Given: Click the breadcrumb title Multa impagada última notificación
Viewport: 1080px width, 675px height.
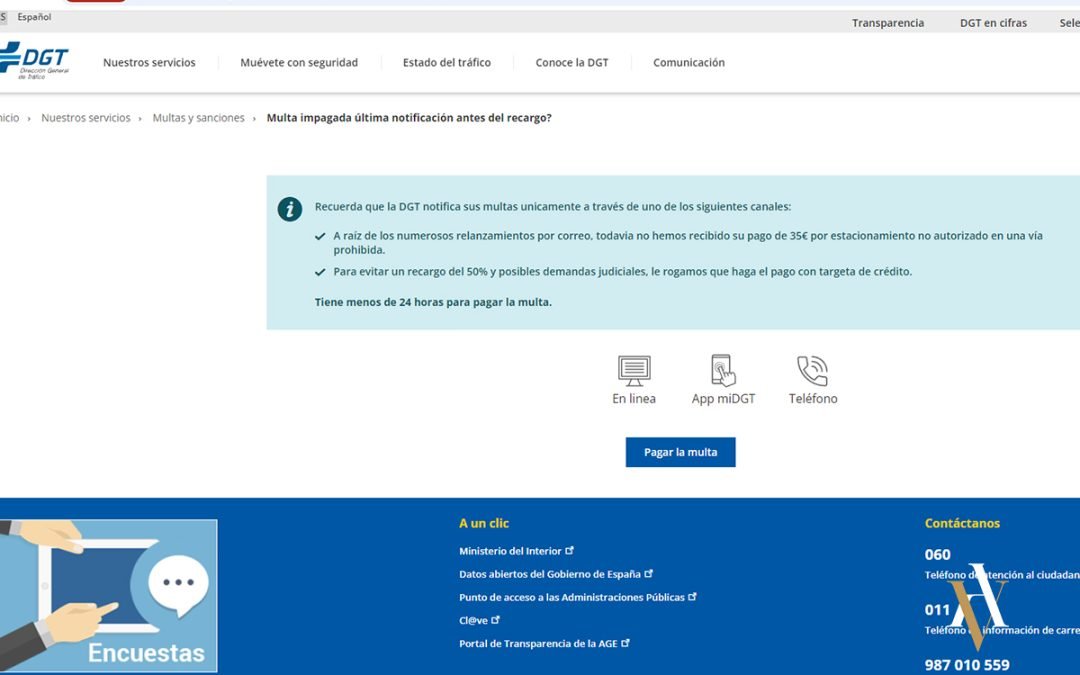Looking at the screenshot, I should coord(409,118).
